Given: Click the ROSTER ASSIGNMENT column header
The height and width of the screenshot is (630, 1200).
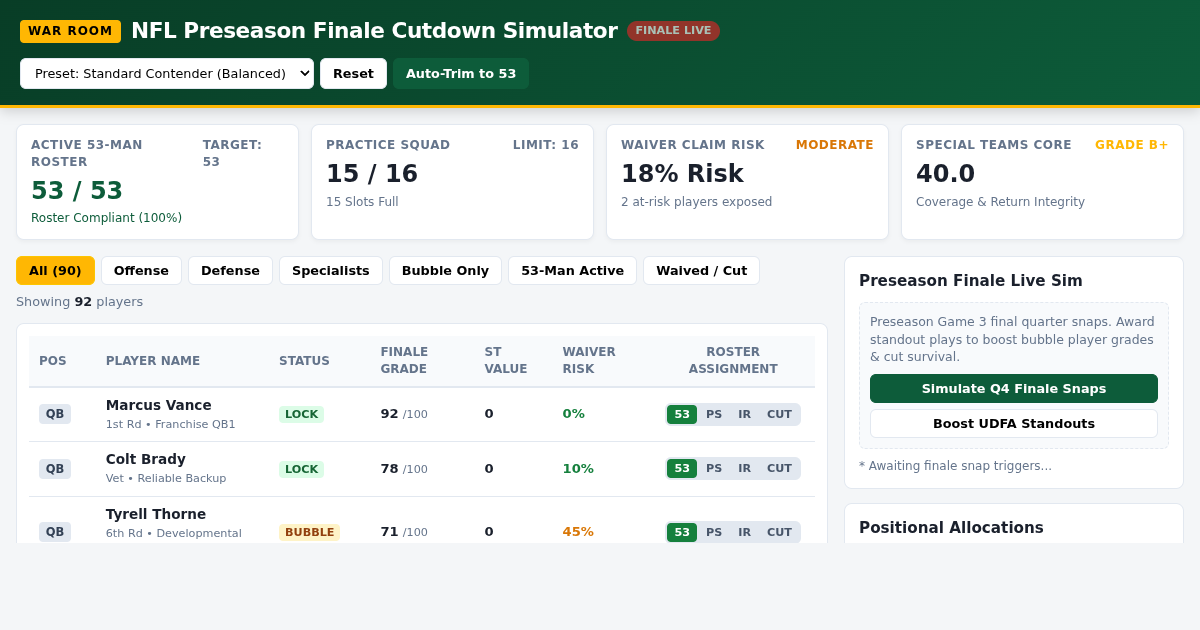Looking at the screenshot, I should click(x=733, y=360).
